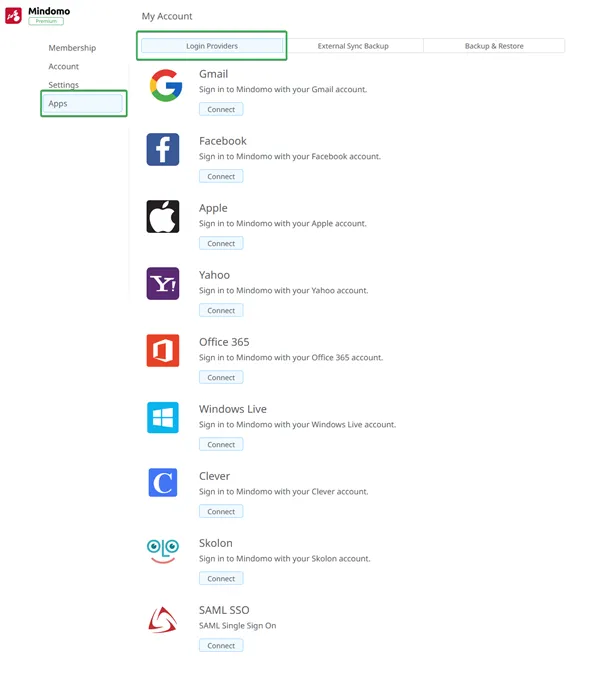The image size is (600, 680).
Task: Switch to the Login Providers tab
Action: [212, 46]
